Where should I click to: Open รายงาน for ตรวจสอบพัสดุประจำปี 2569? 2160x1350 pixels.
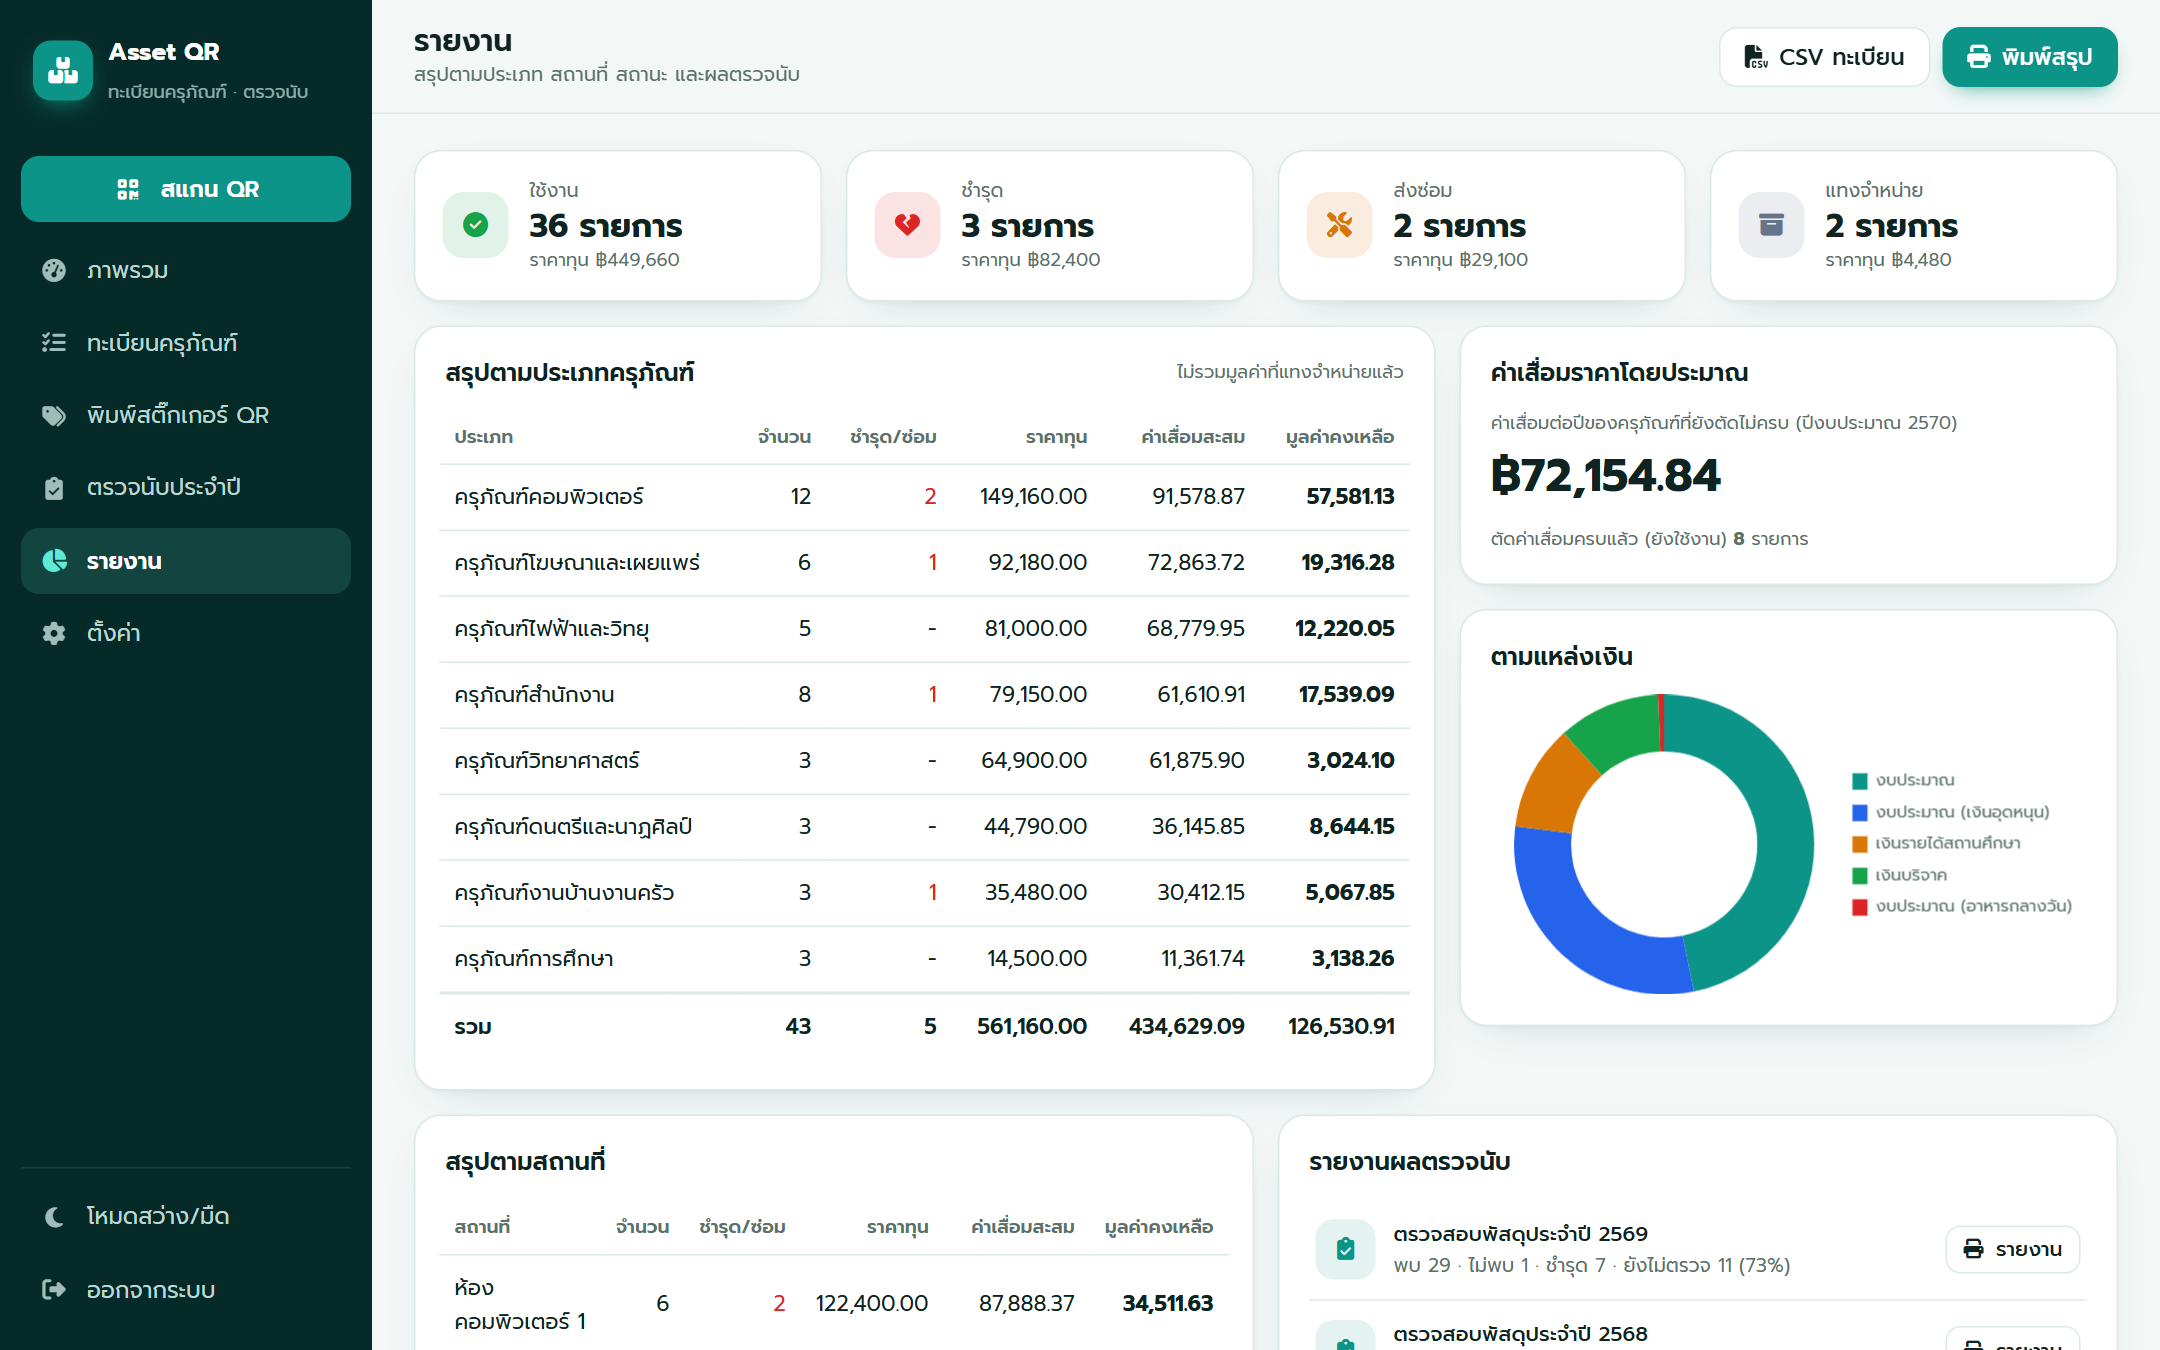(x=2012, y=1249)
